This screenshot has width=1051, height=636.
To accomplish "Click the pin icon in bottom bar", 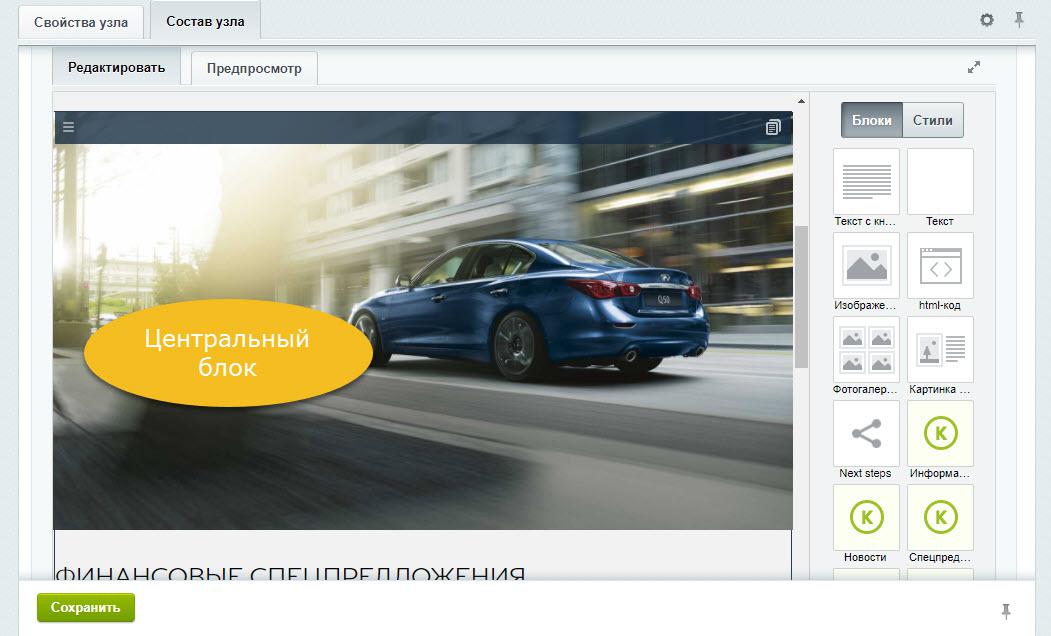I will 1005,611.
